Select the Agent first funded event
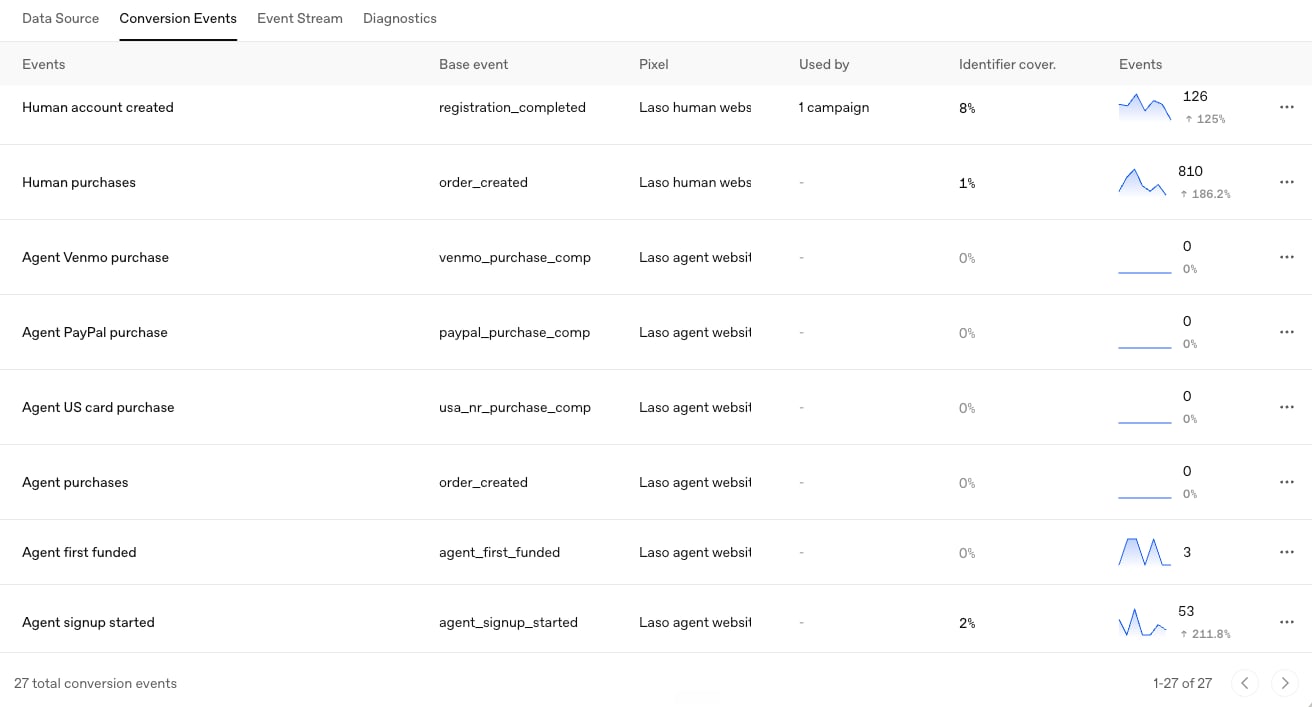 pyautogui.click(x=79, y=552)
